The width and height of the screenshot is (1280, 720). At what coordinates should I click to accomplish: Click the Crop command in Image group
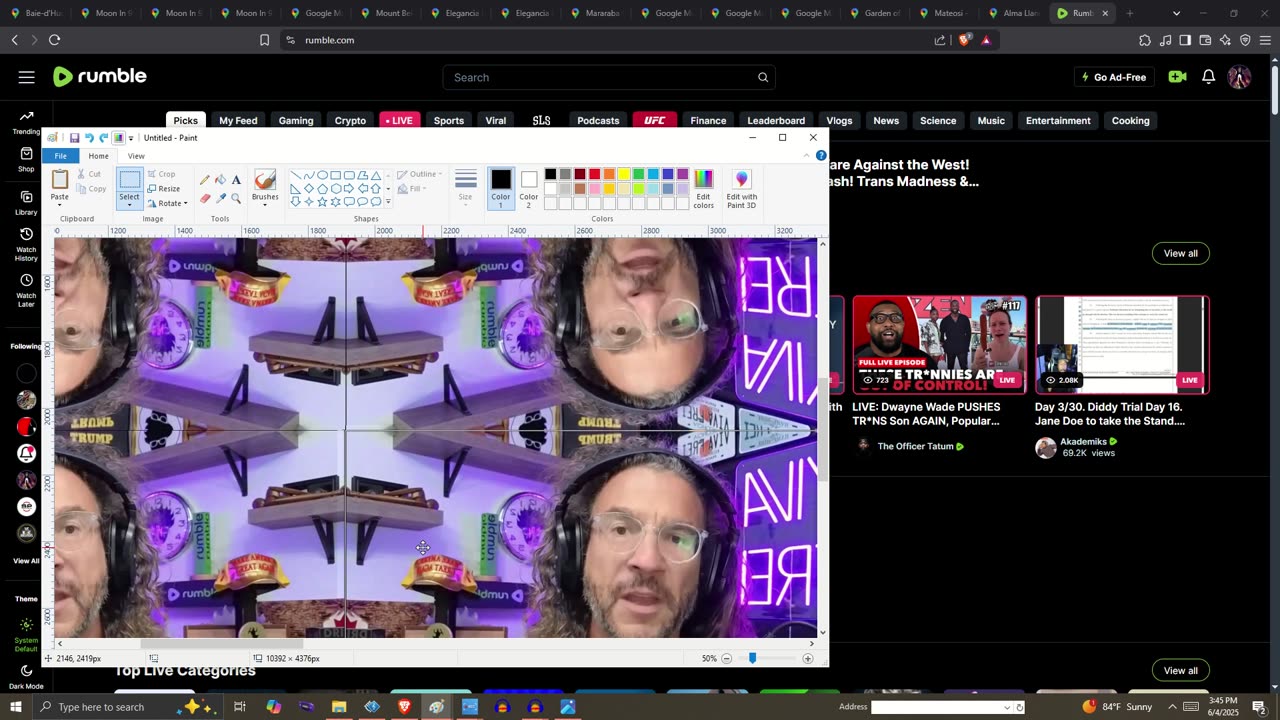point(161,174)
